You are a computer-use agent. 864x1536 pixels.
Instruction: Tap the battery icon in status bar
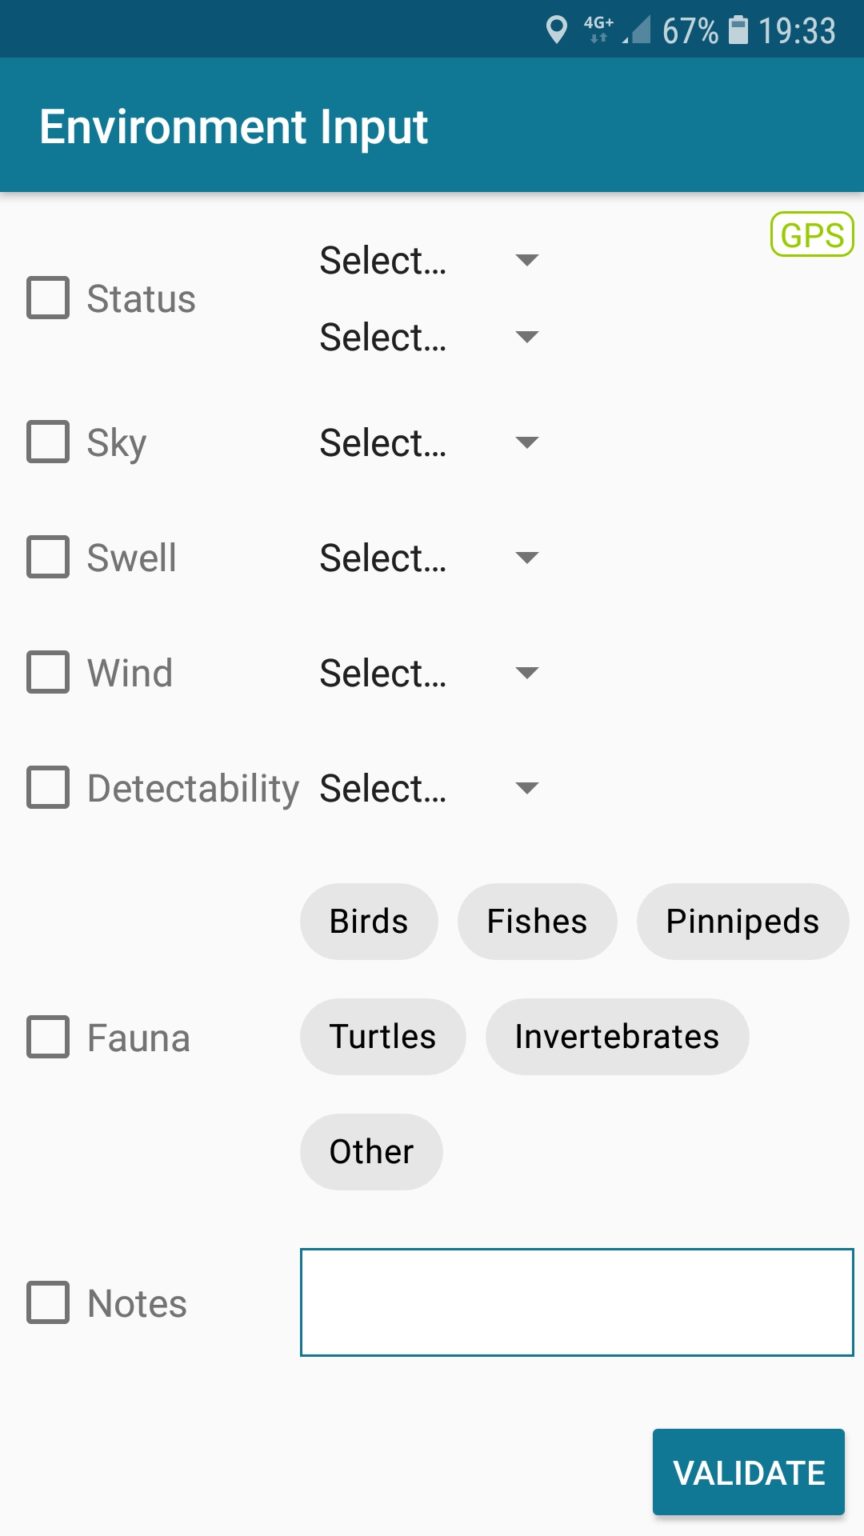point(738,30)
